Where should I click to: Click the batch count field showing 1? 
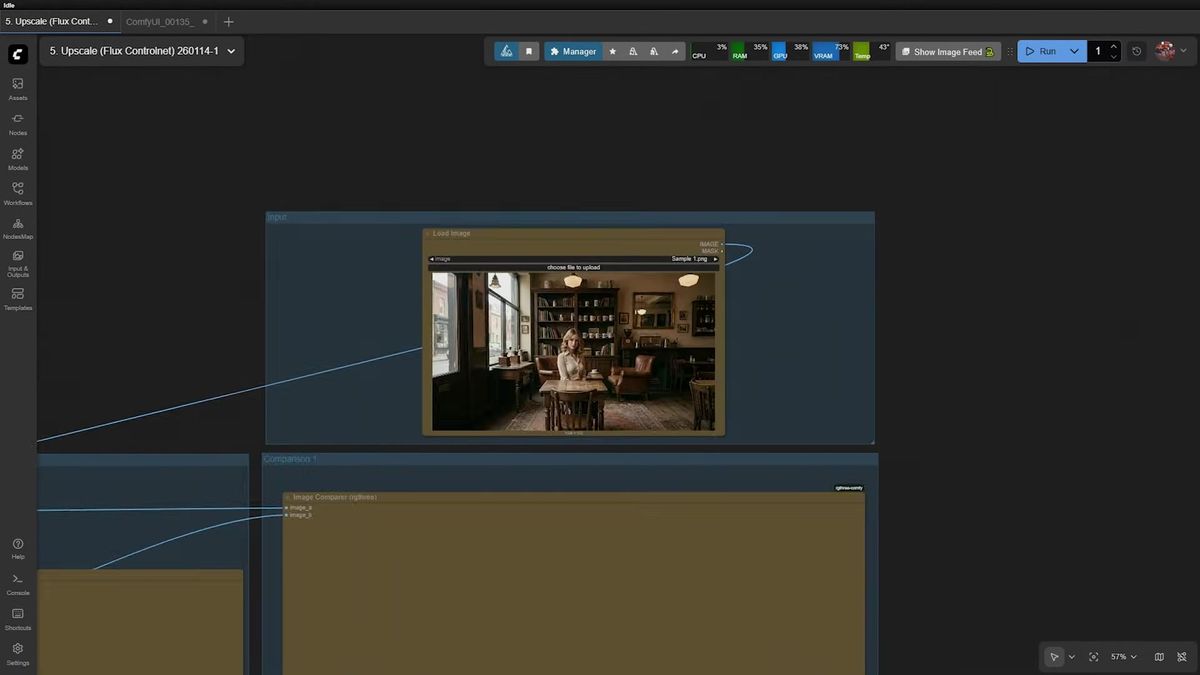[1097, 51]
